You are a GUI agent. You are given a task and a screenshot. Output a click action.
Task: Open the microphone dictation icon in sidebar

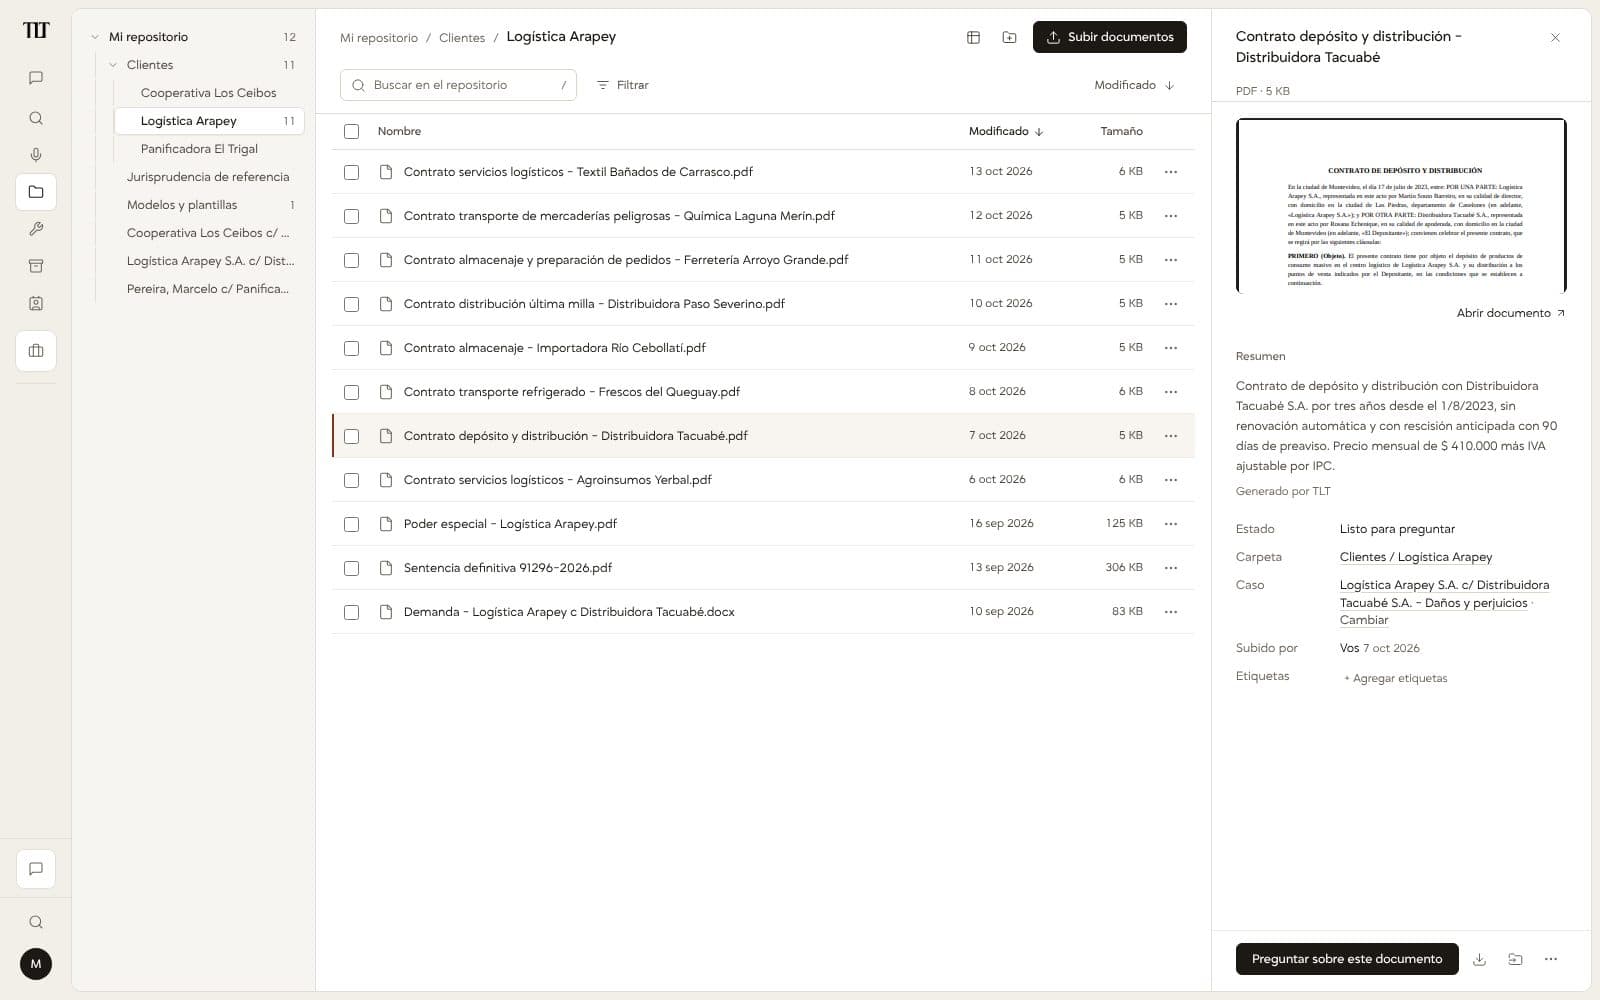(x=36, y=155)
